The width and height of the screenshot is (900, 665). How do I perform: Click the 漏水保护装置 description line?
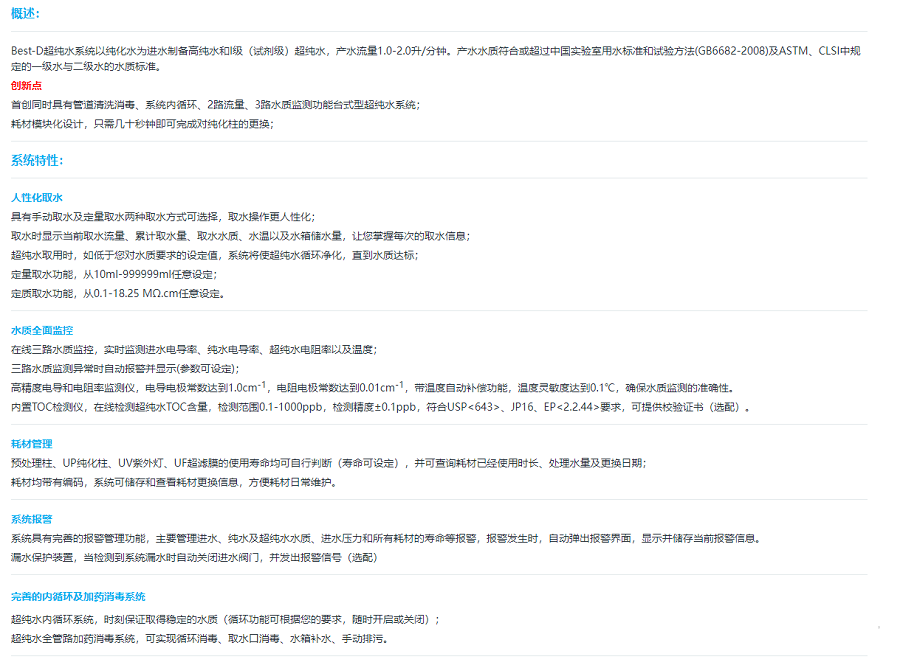[x=194, y=557]
